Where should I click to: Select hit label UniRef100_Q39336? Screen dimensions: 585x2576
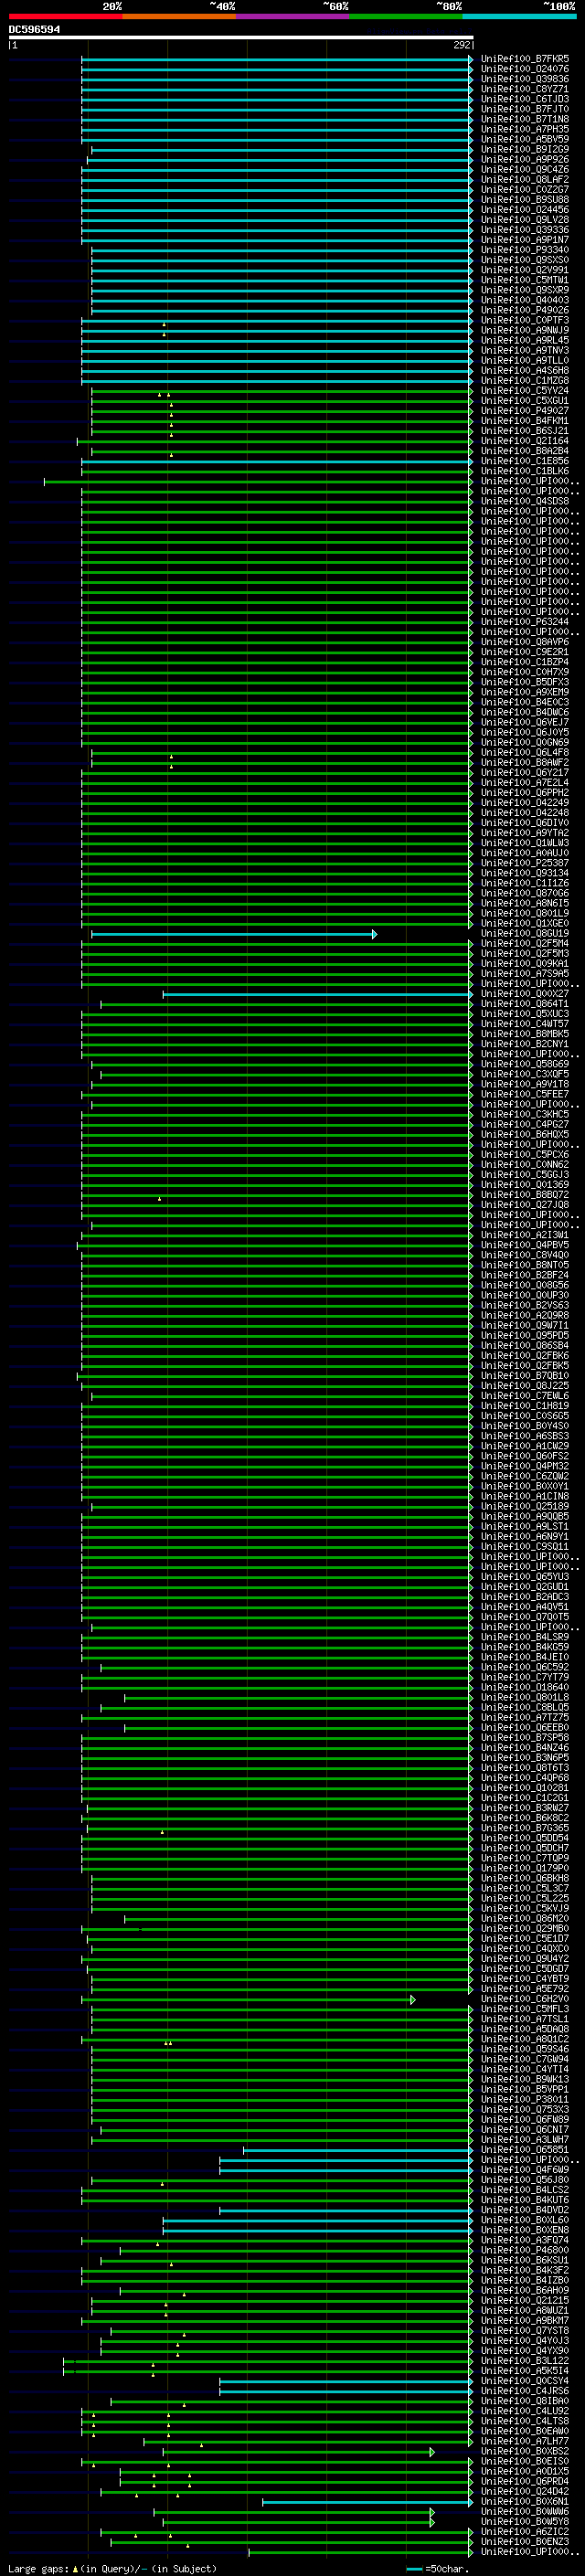[x=525, y=230]
